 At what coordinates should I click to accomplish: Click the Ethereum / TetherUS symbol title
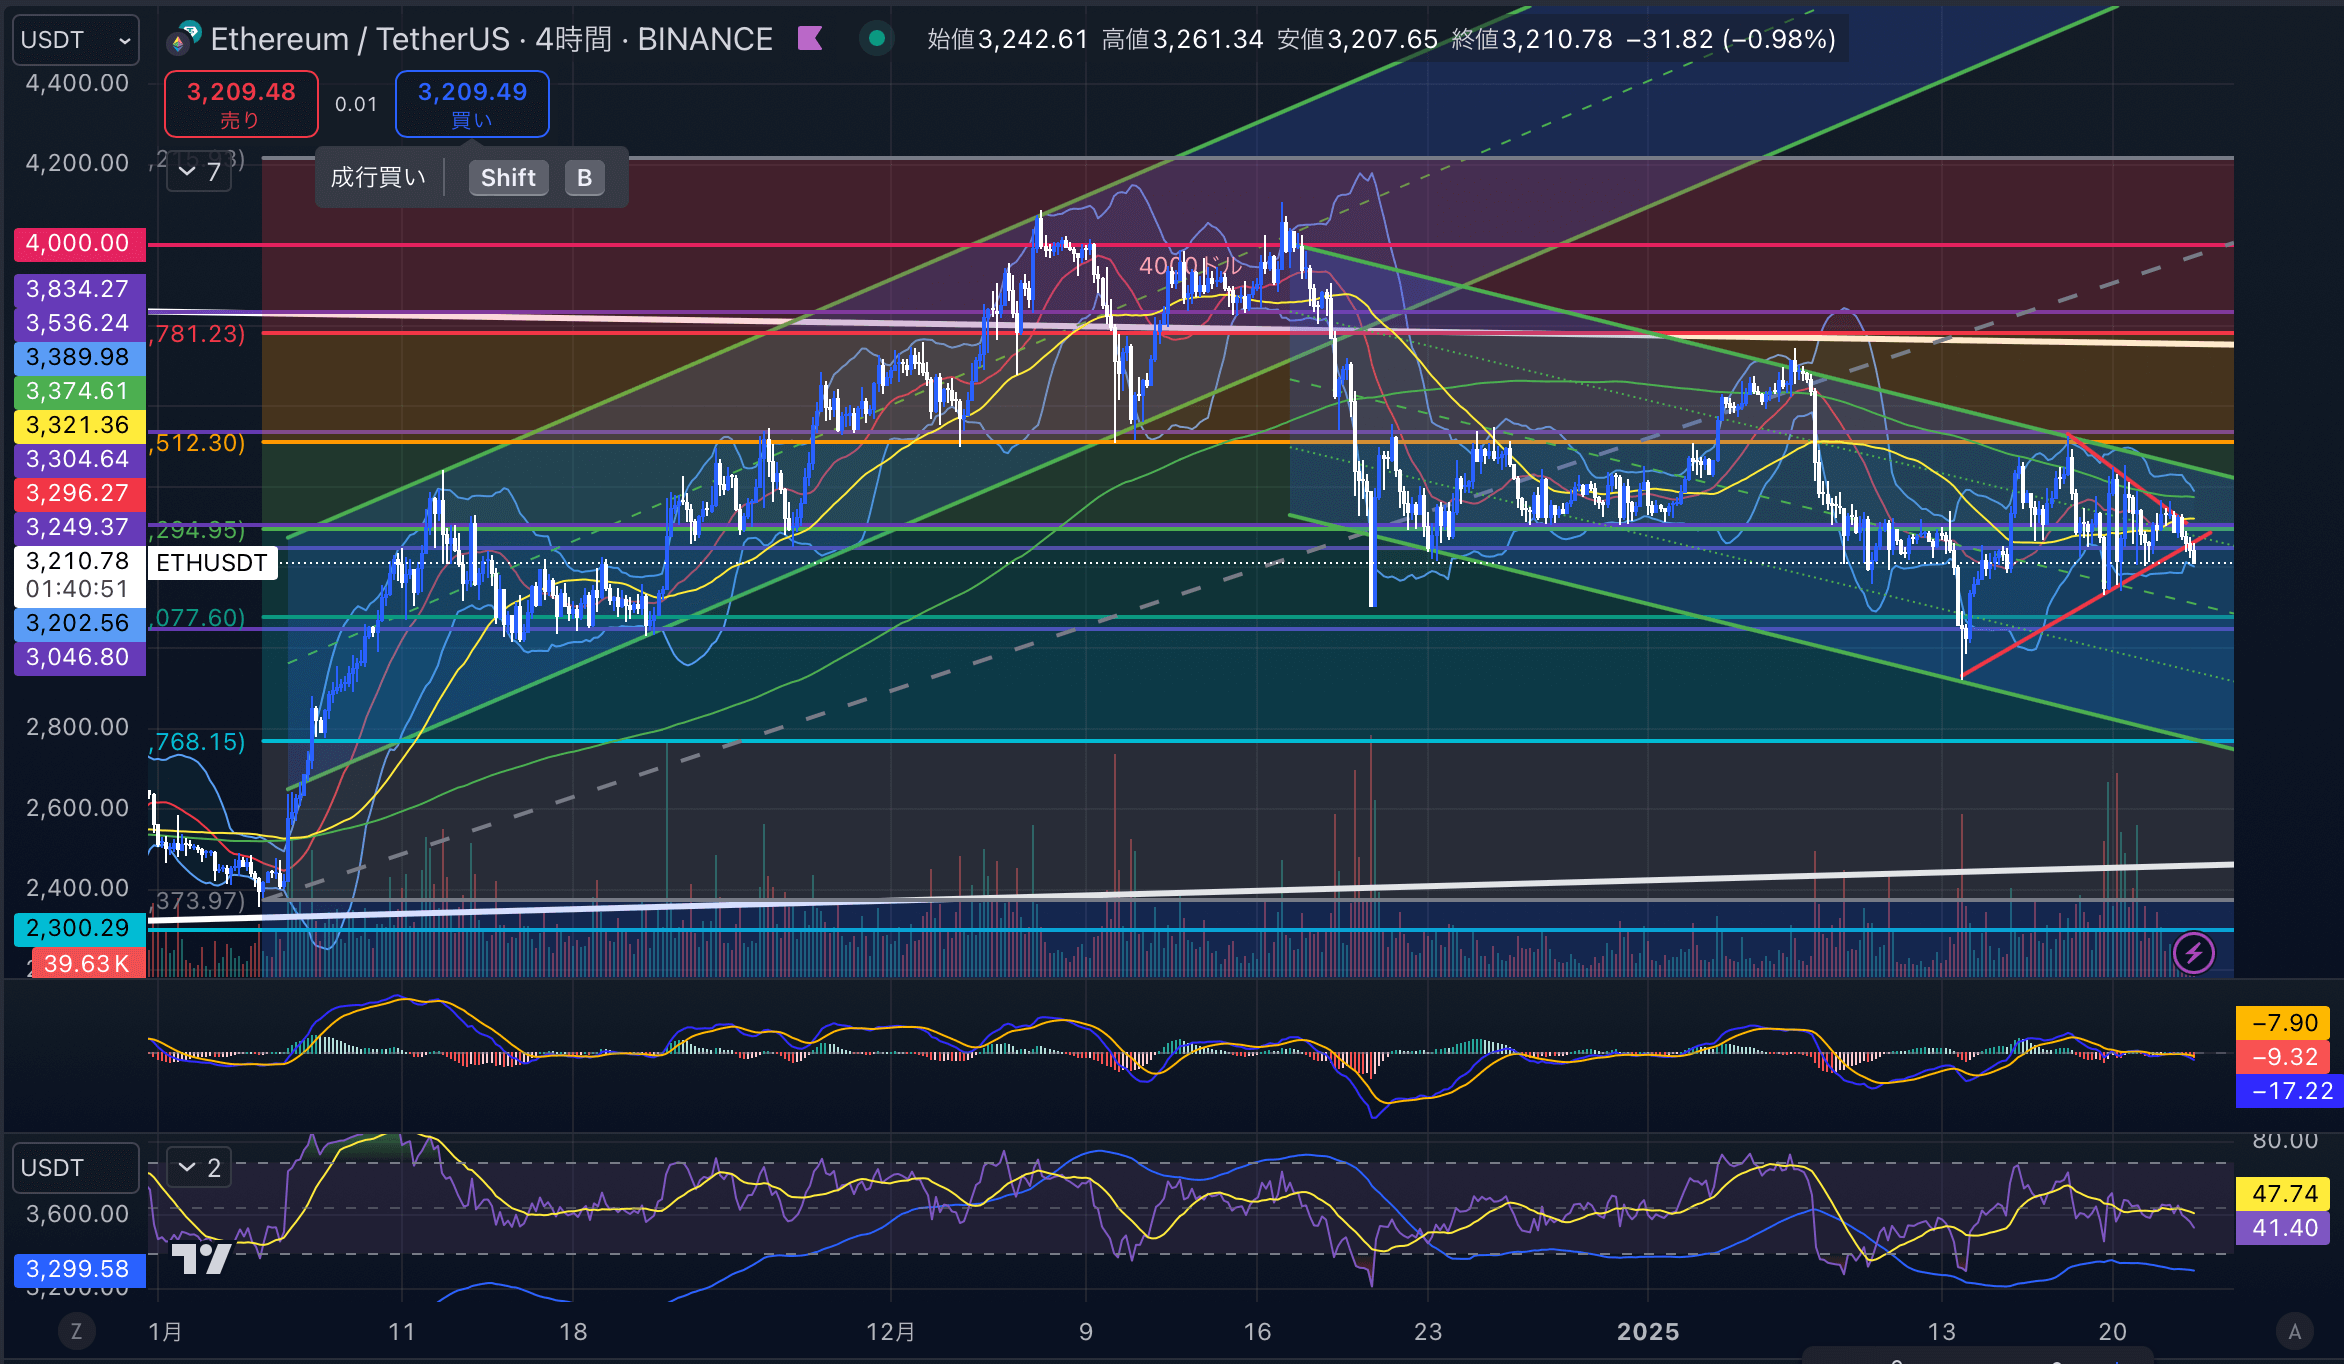pos(491,39)
